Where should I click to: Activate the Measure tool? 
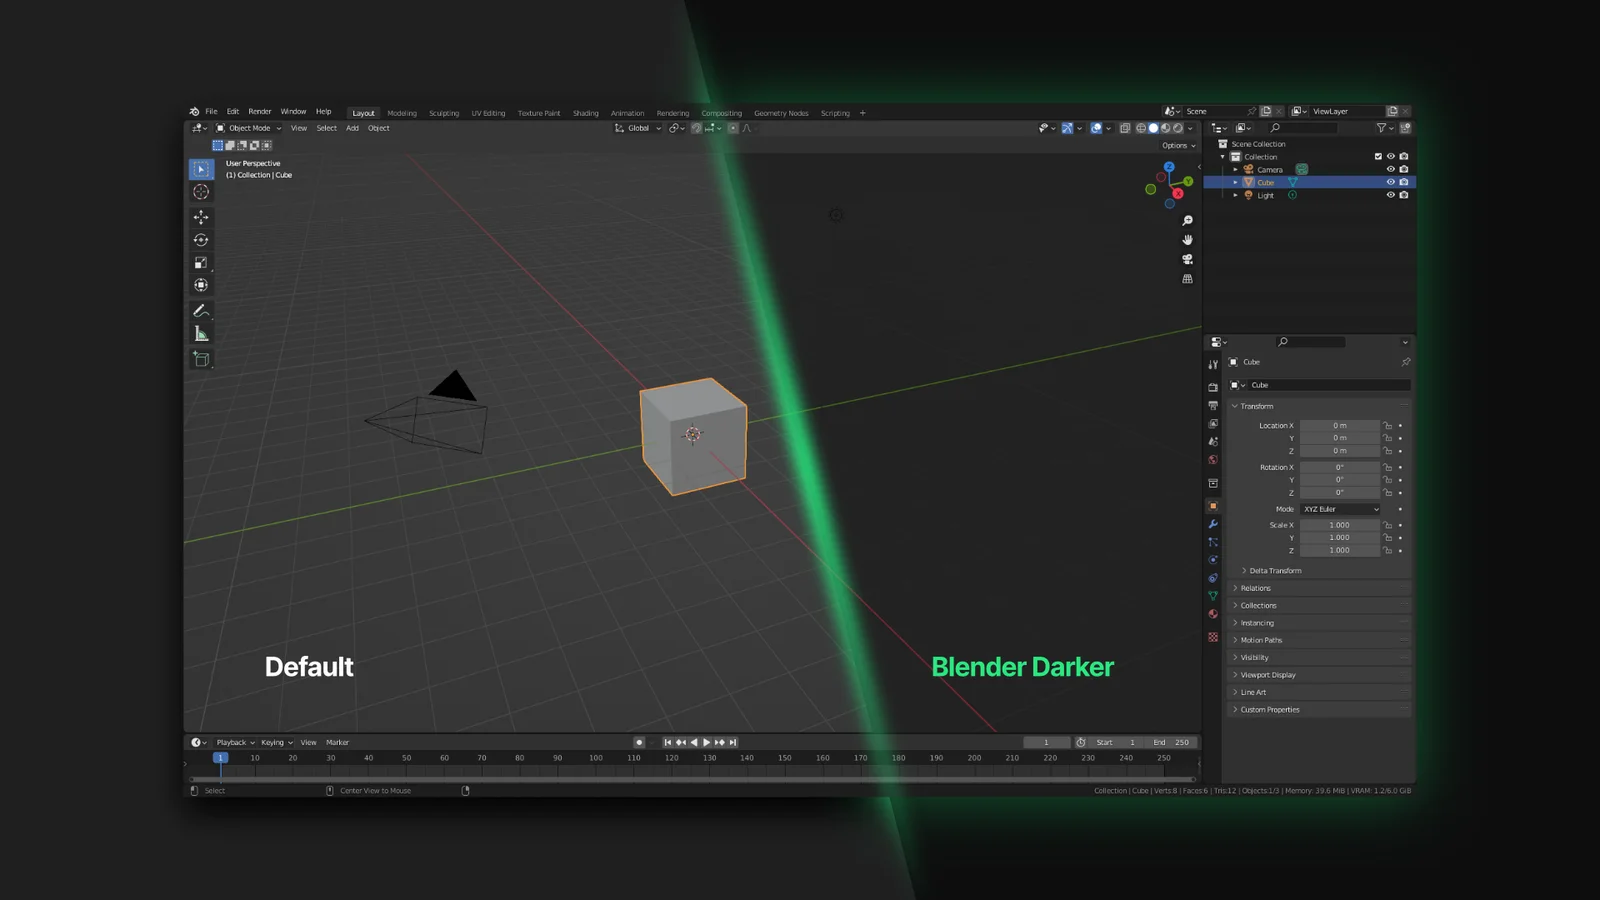(x=201, y=334)
